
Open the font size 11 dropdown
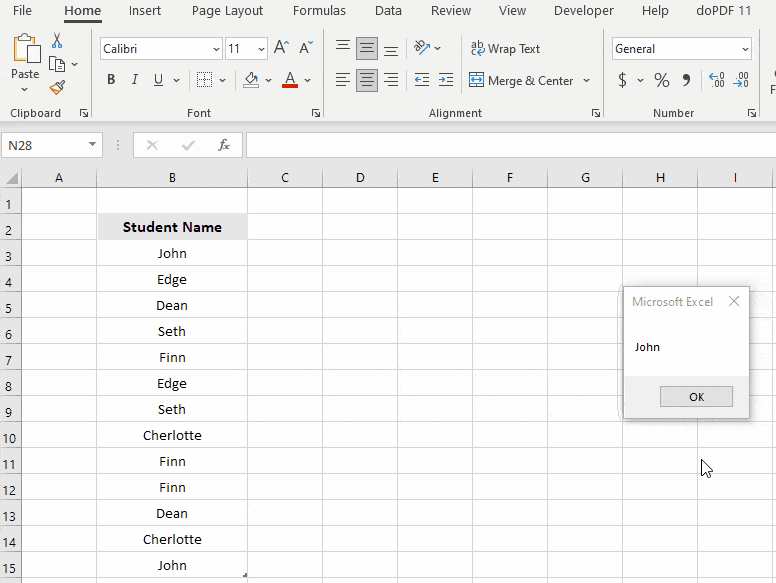point(261,49)
